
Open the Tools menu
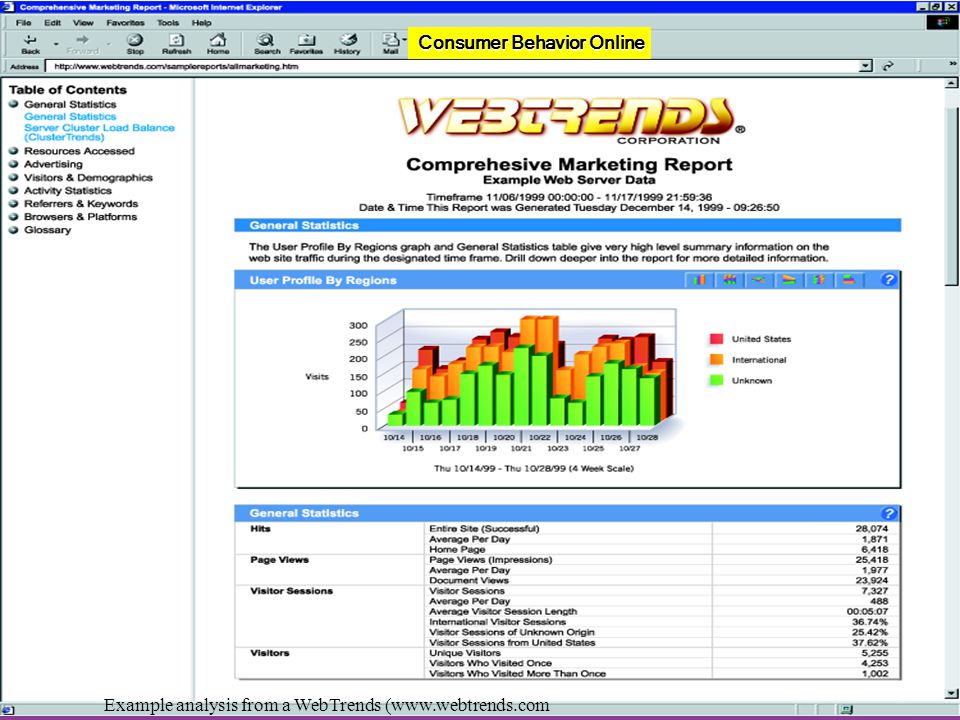point(168,23)
